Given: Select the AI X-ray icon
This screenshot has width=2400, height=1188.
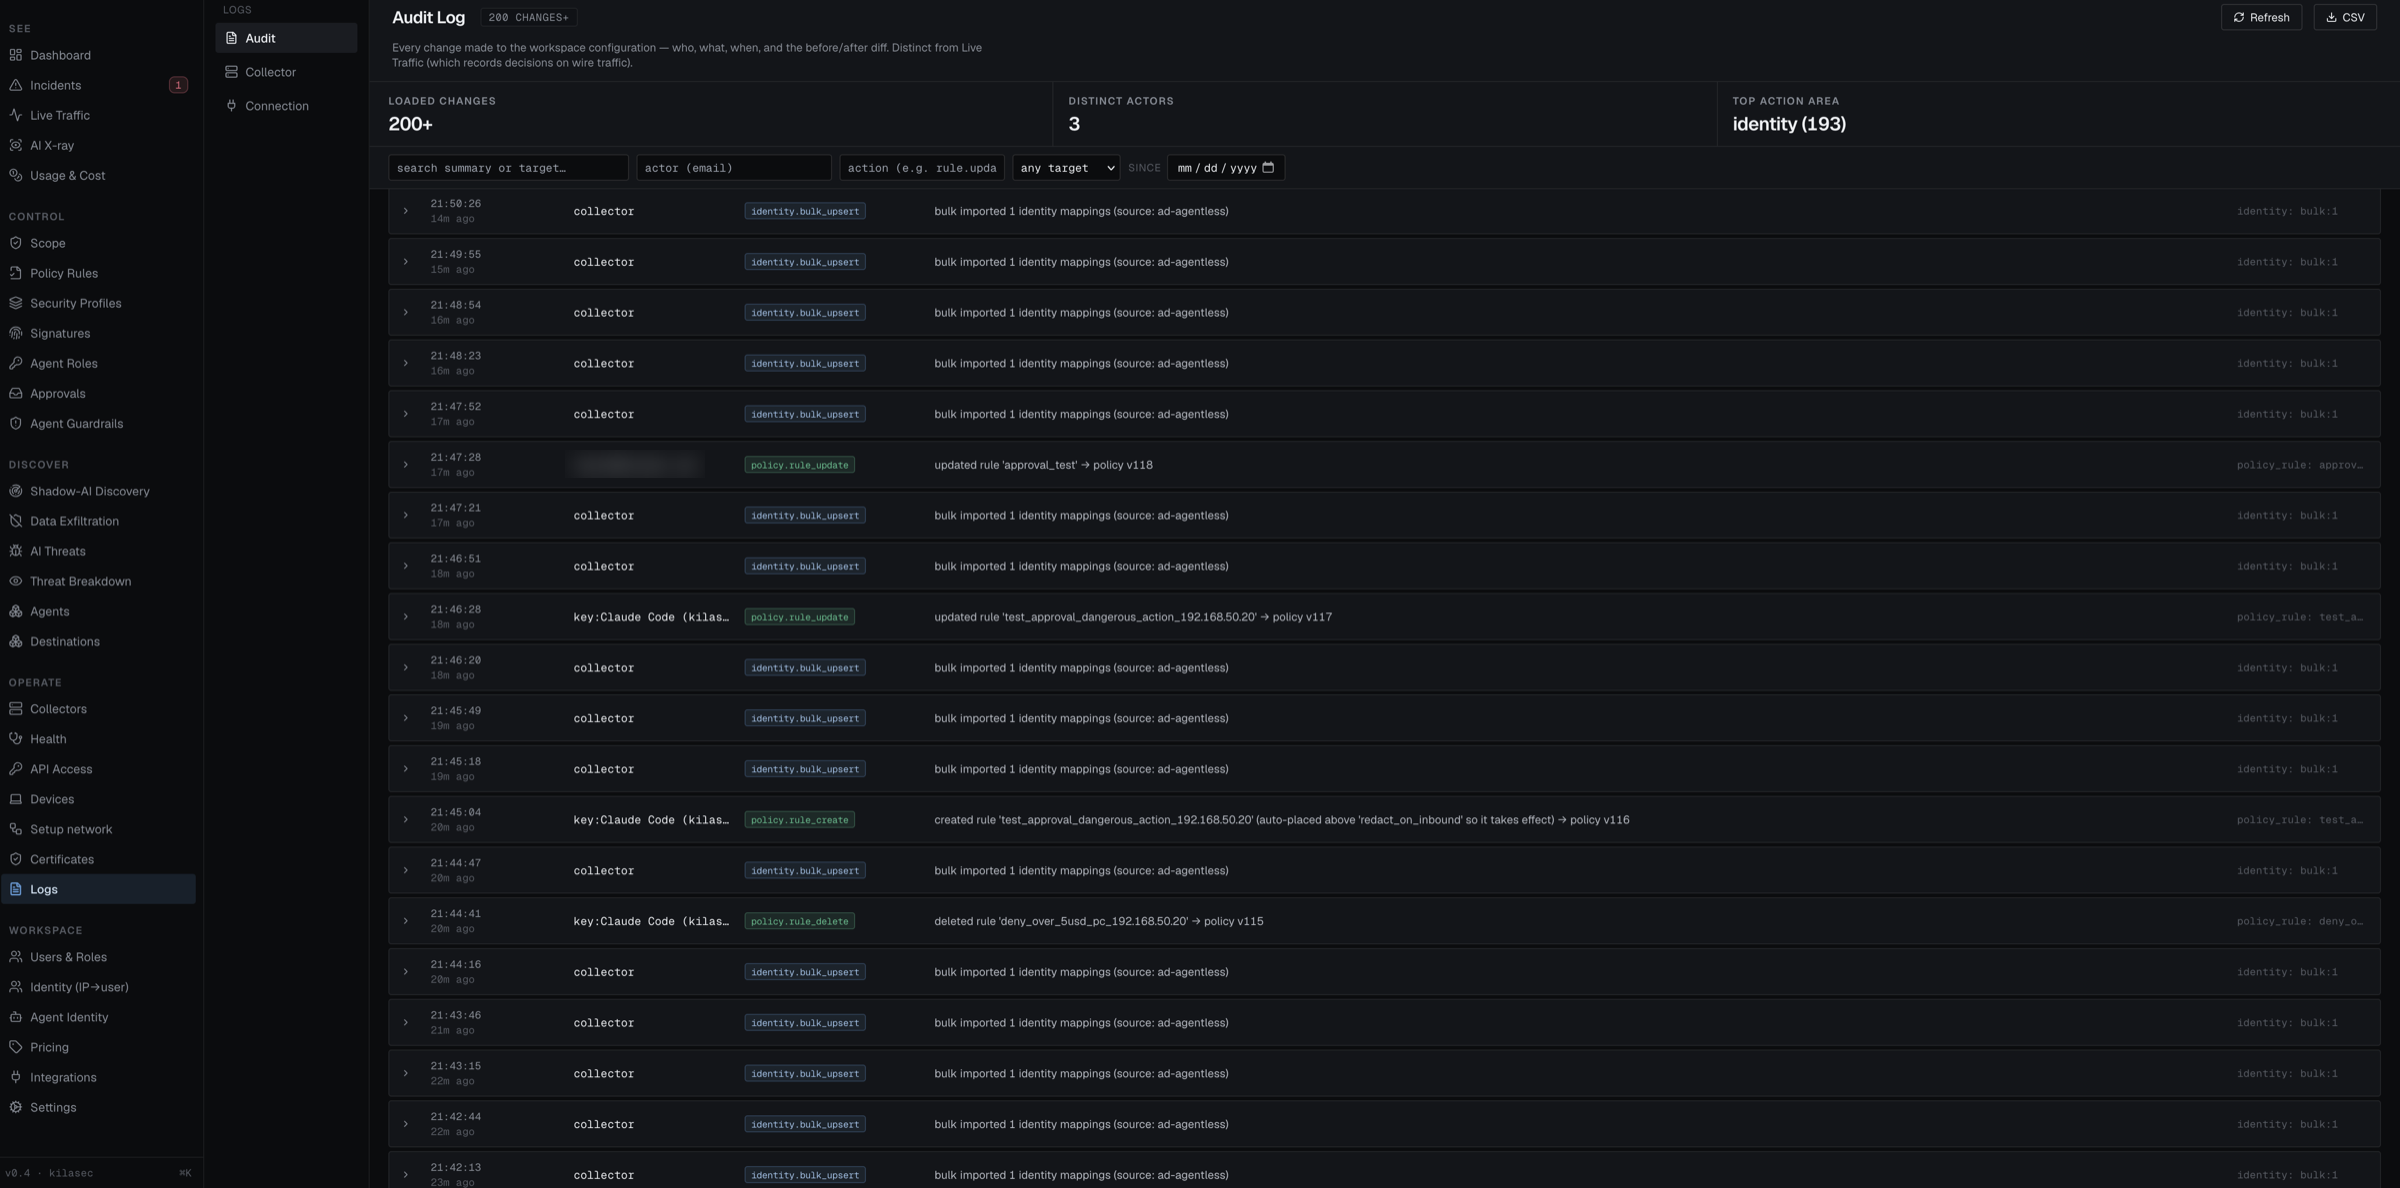Looking at the screenshot, I should (x=16, y=145).
